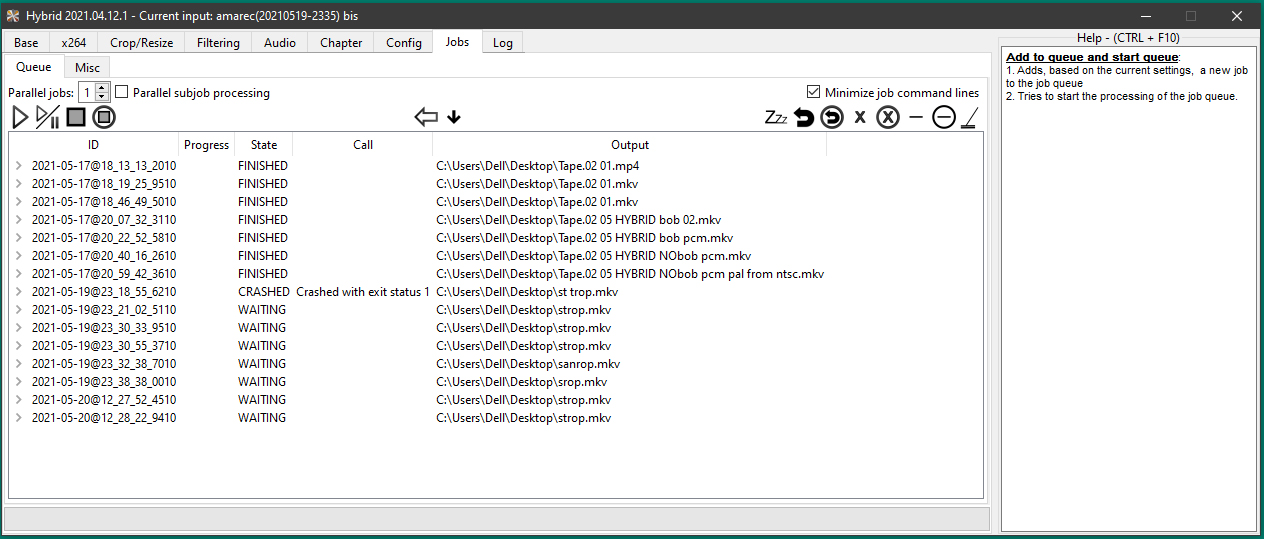Expand job 2021-05-19@23_21_02_5110
This screenshot has width=1264, height=539.
[x=18, y=310]
